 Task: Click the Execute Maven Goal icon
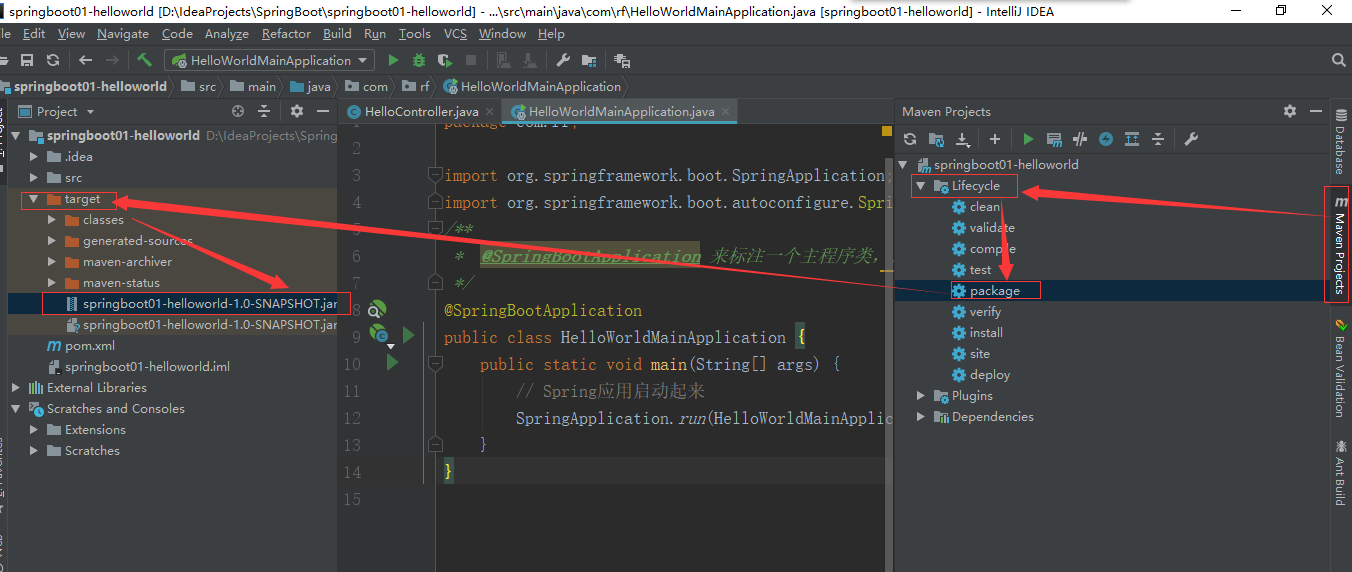coord(1054,139)
